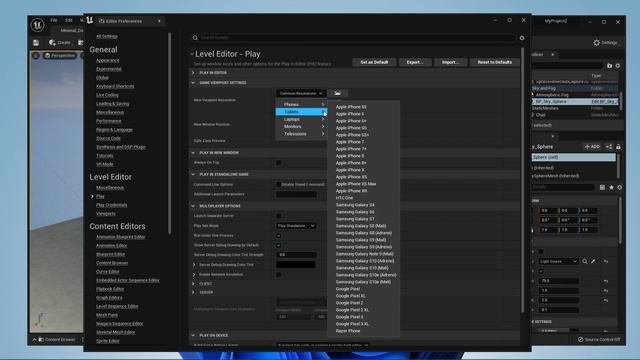Collapse the Play In New Window section

click(193, 153)
